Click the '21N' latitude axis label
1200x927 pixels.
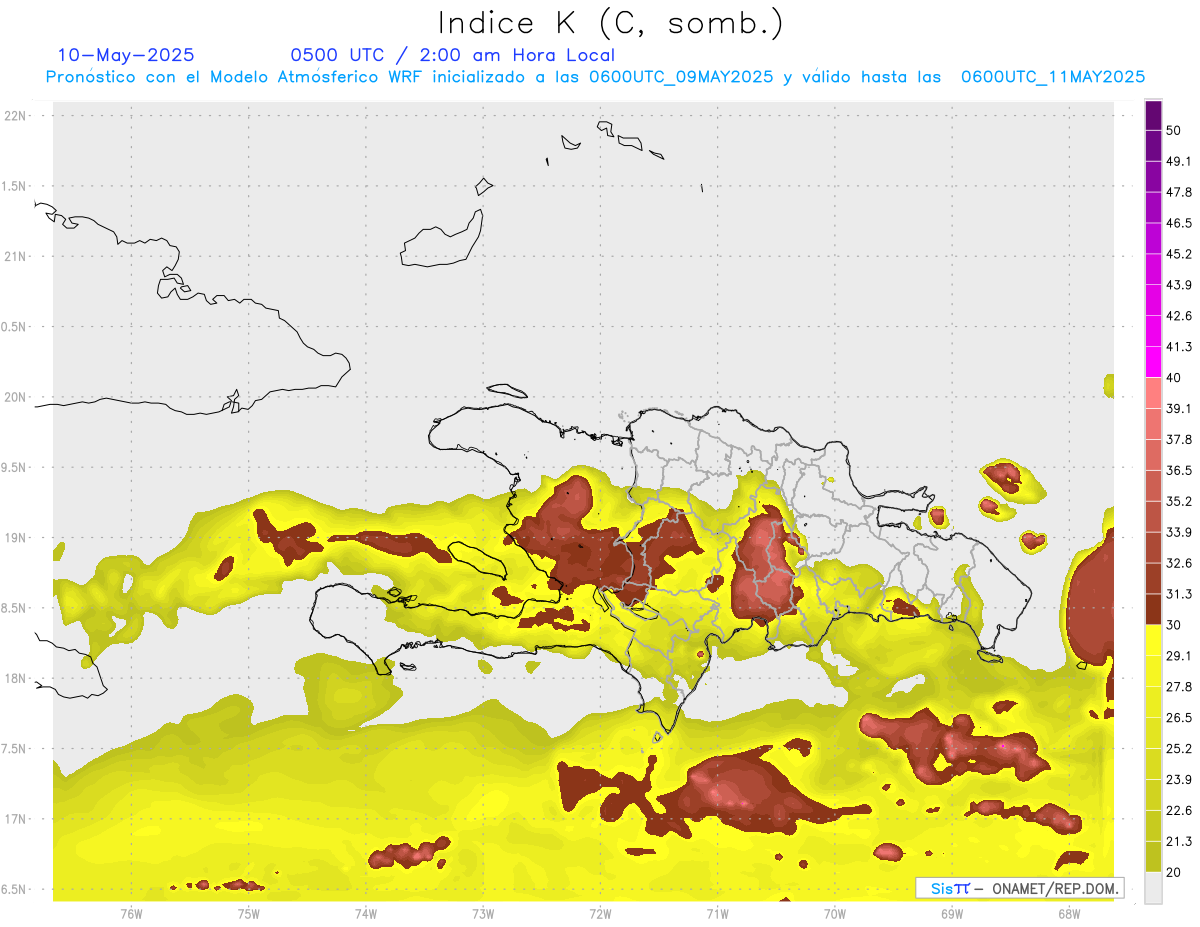pos(16,256)
